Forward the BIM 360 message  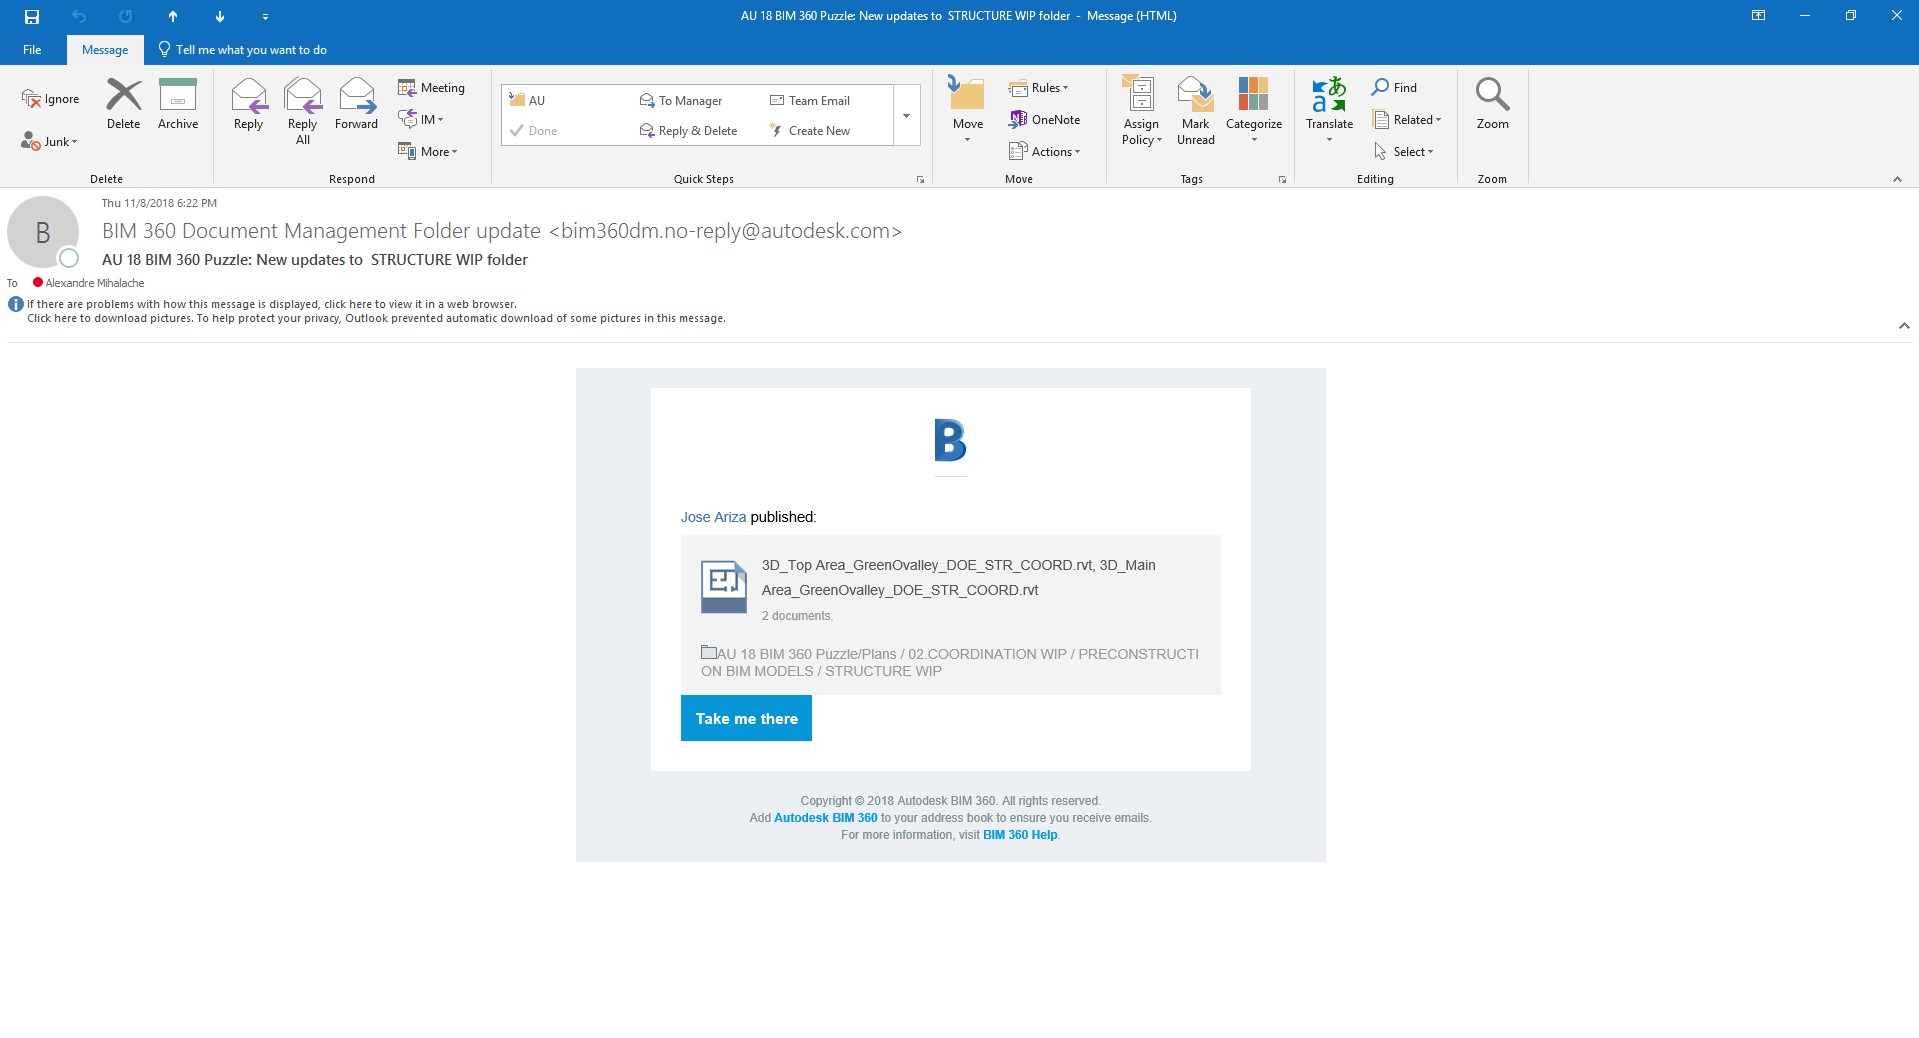click(x=356, y=105)
